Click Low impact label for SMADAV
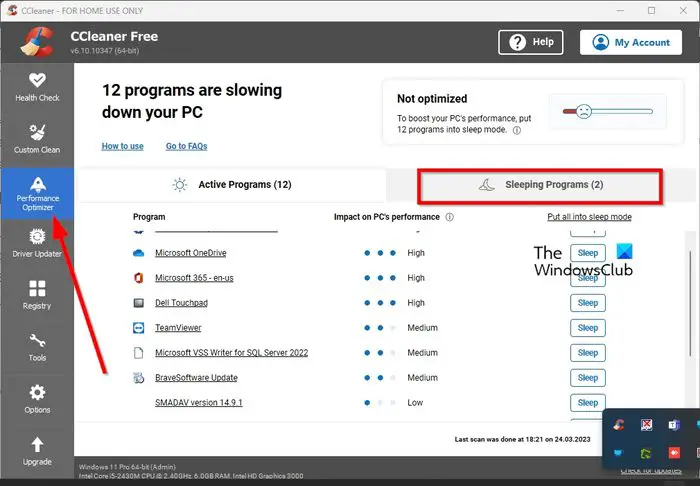 (415, 403)
